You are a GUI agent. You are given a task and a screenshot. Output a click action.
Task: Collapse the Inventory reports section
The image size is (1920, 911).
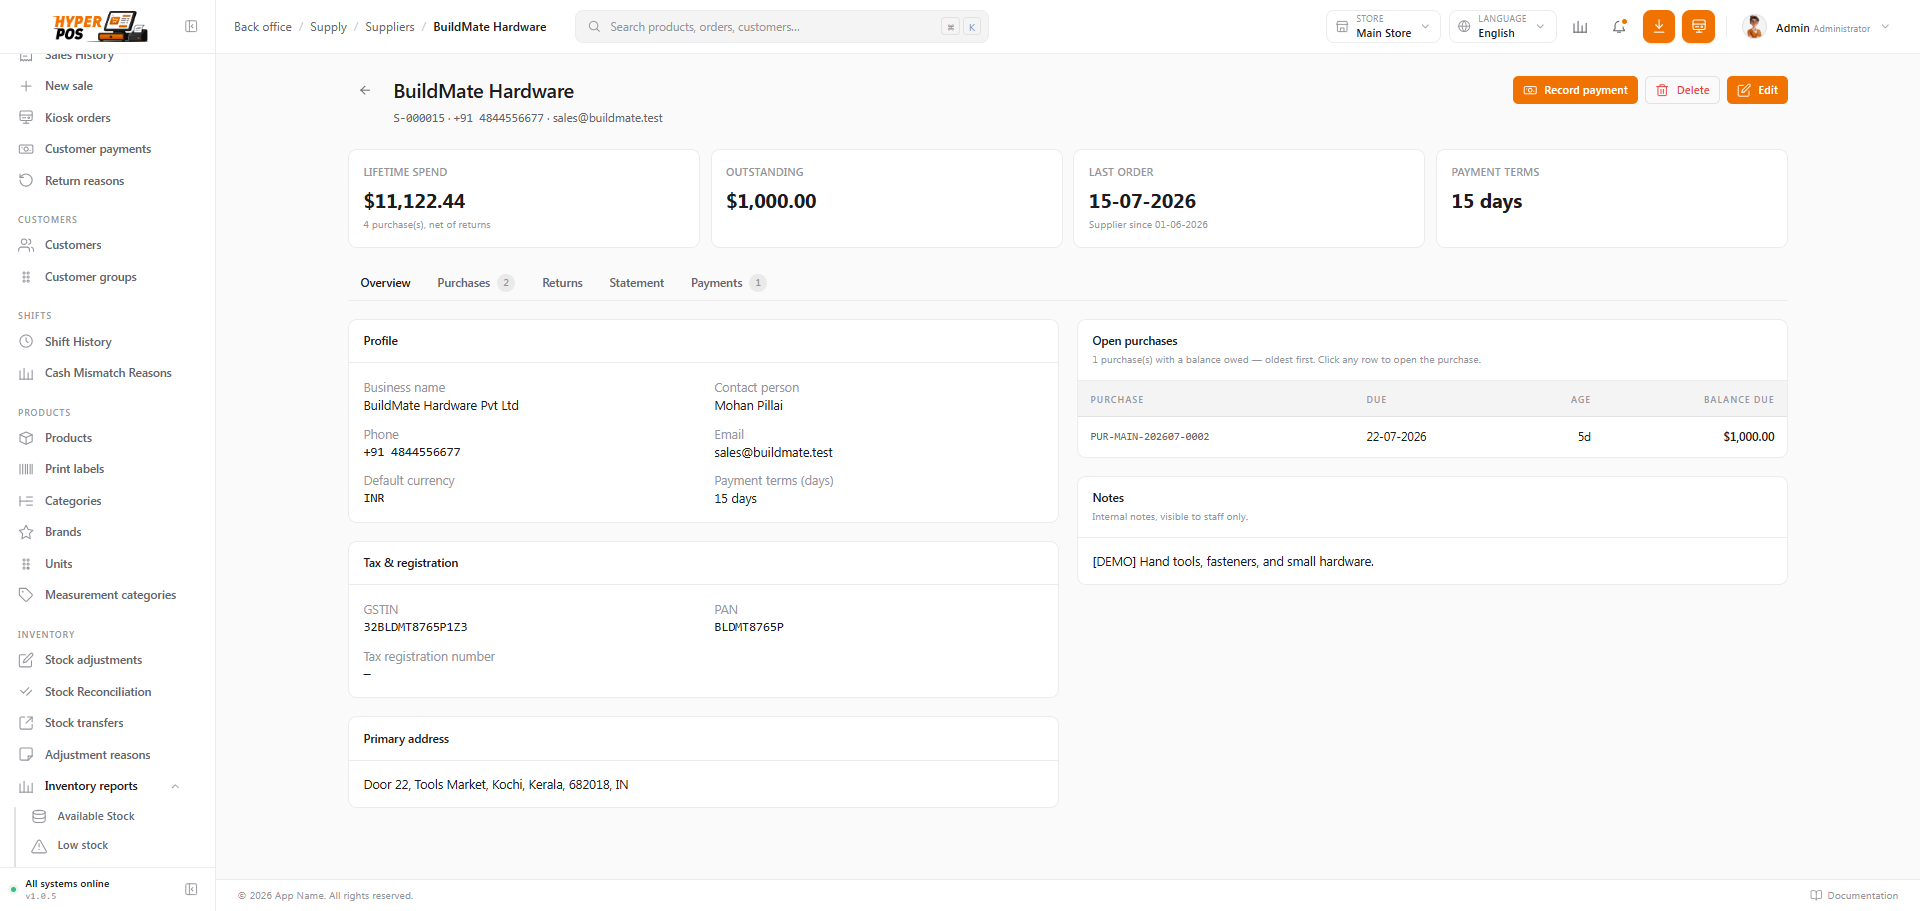click(x=175, y=786)
